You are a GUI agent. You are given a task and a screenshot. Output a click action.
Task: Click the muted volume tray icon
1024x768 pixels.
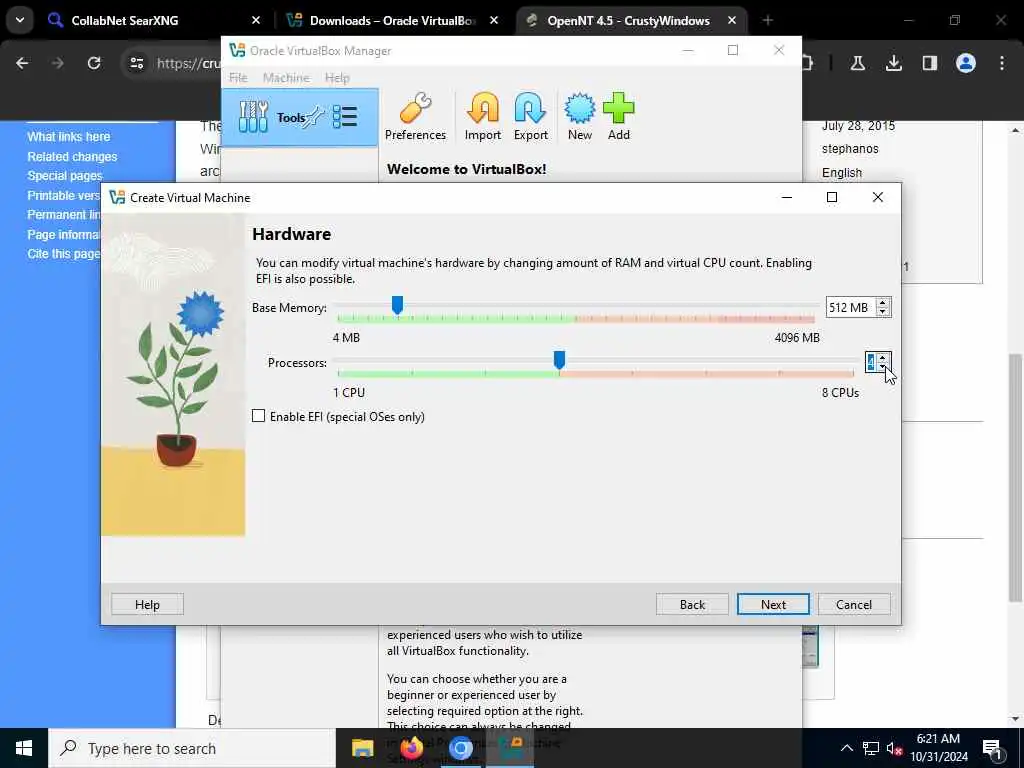coord(894,749)
